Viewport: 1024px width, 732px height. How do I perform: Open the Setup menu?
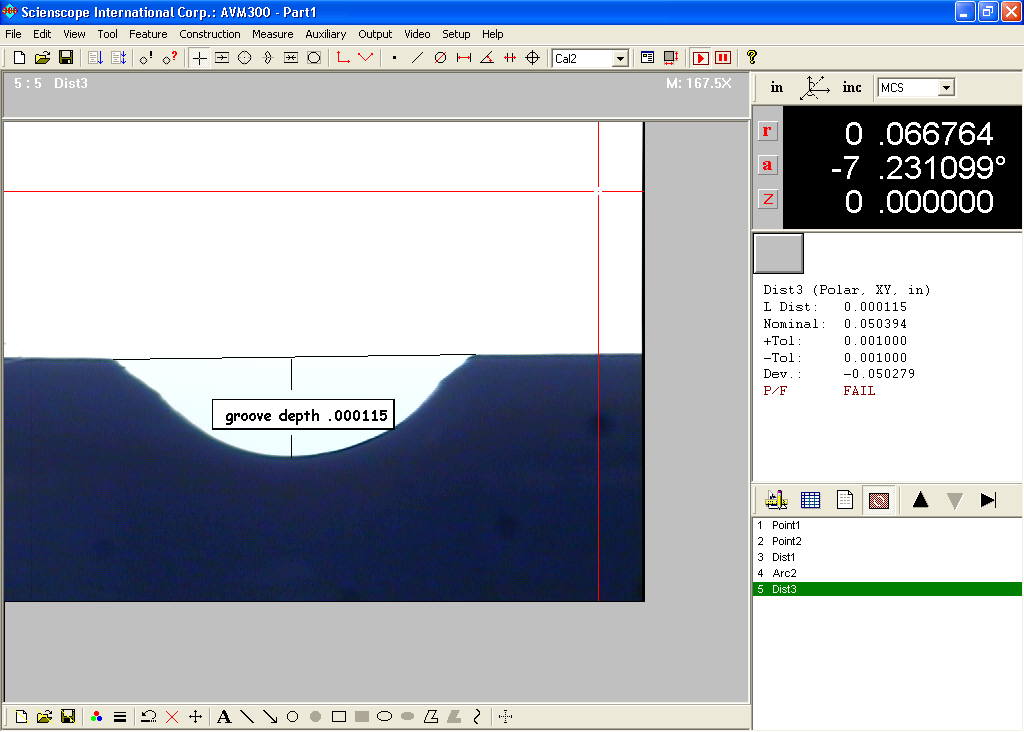click(456, 34)
